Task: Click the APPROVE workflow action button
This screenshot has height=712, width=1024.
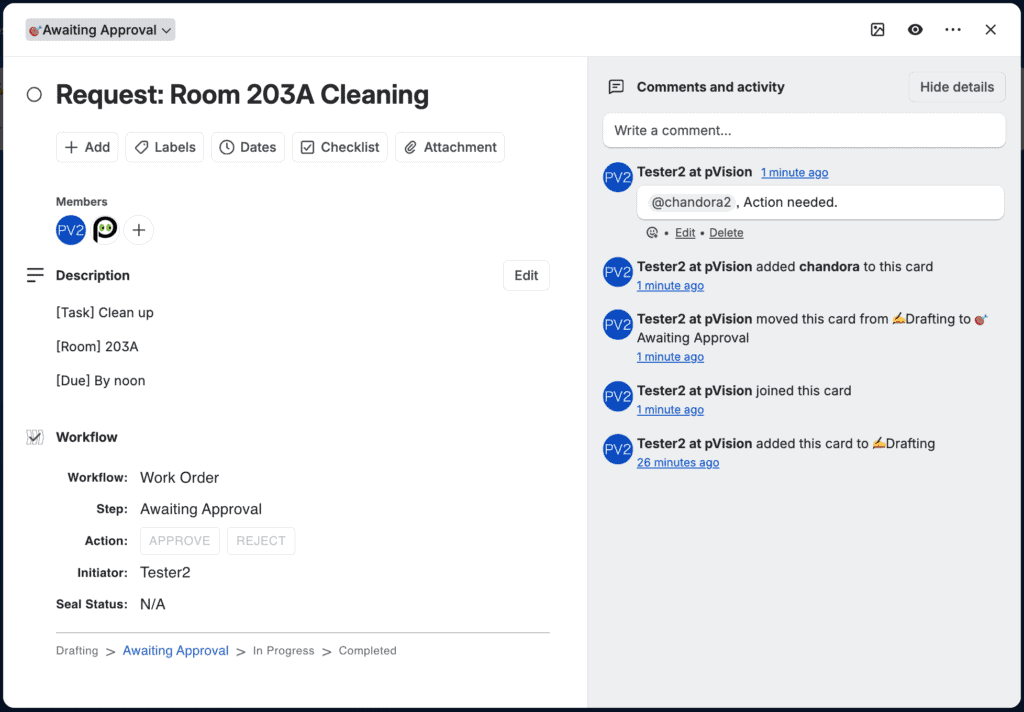Action: [180, 541]
